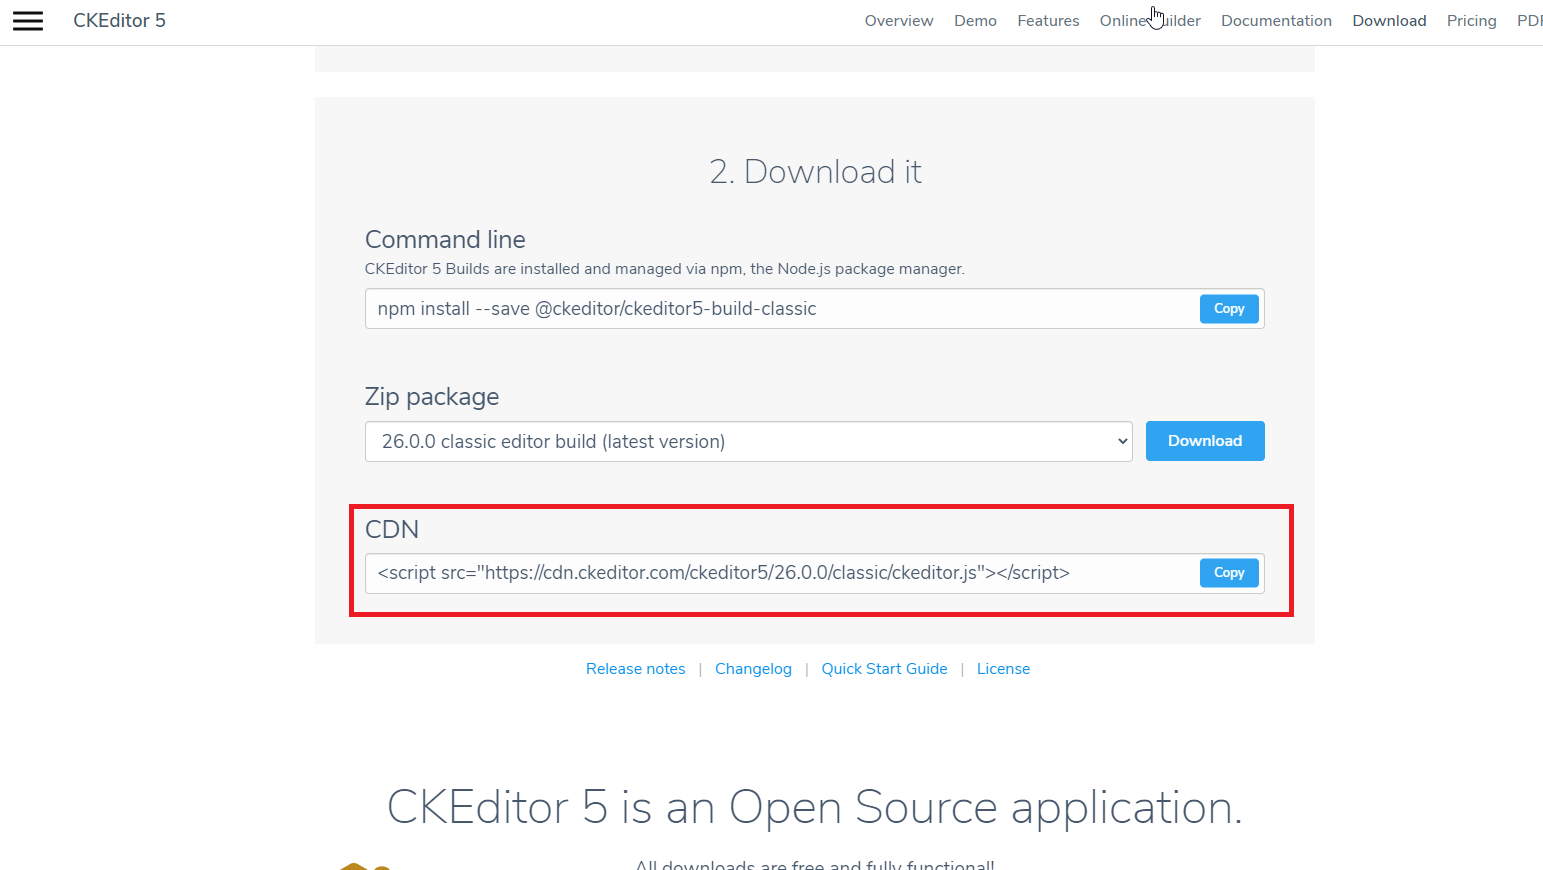The width and height of the screenshot is (1543, 870).
Task: Open the Features nav link
Action: [1048, 21]
